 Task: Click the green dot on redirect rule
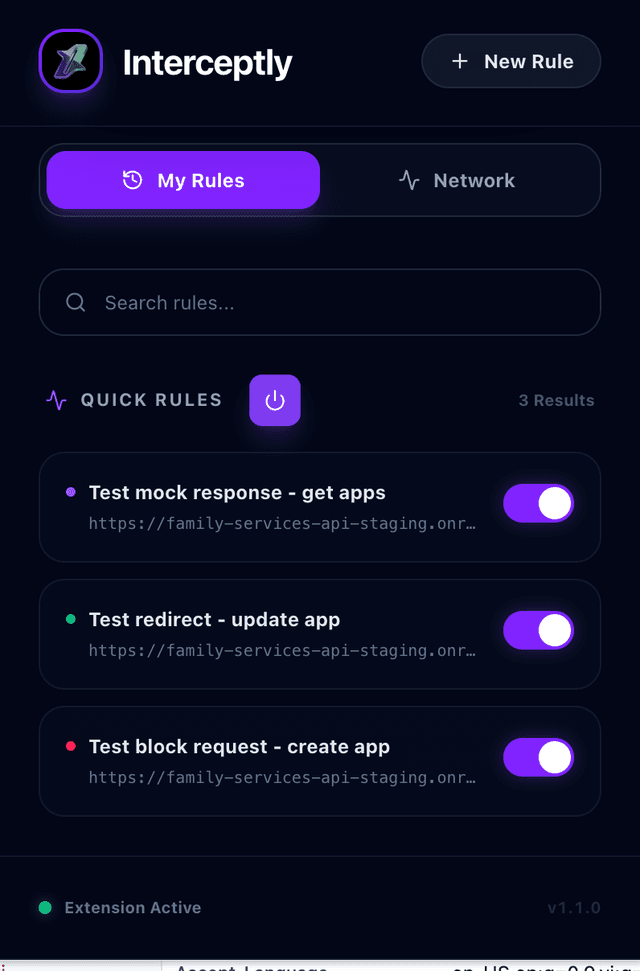click(70, 619)
